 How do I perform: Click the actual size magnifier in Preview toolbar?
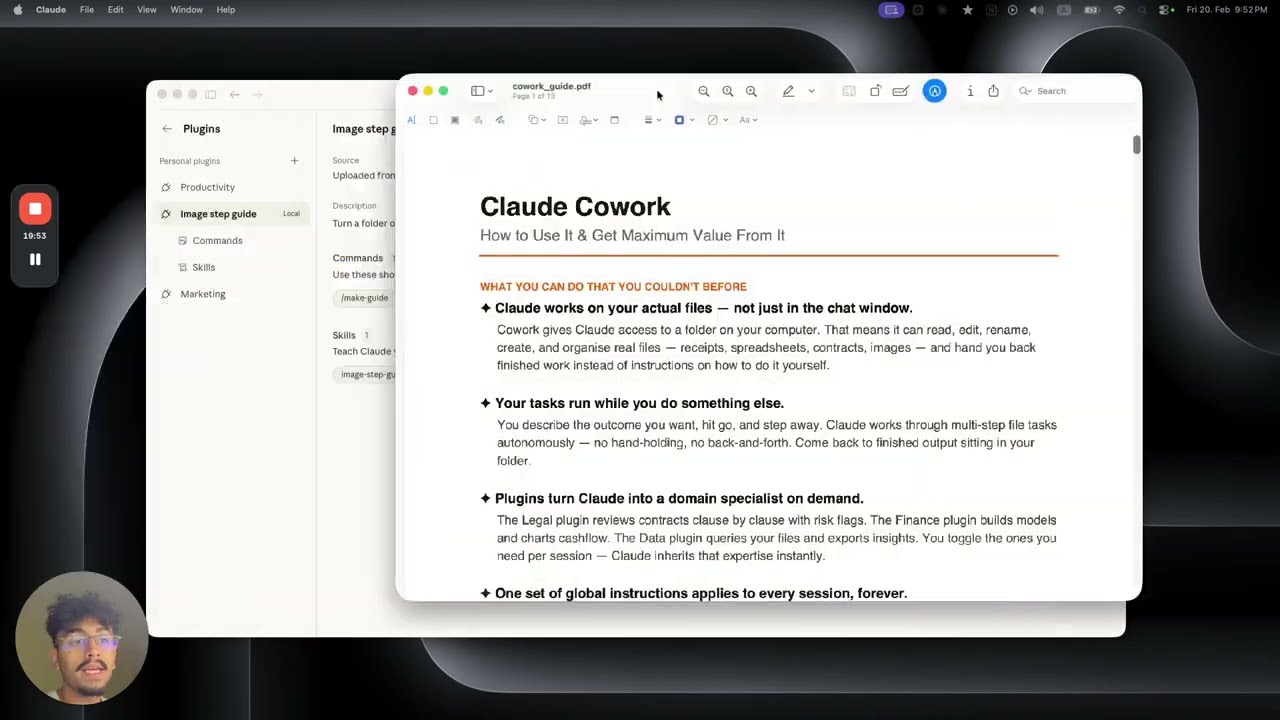tap(728, 91)
